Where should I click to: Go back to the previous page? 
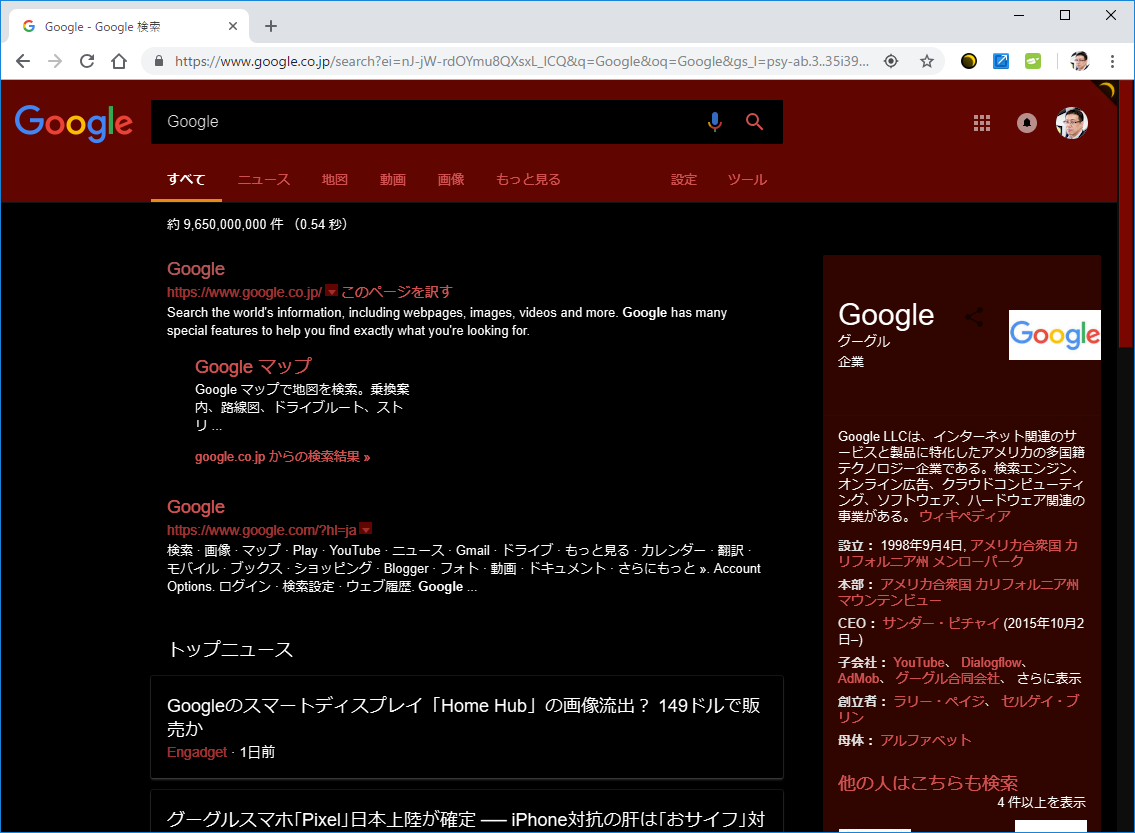click(23, 62)
